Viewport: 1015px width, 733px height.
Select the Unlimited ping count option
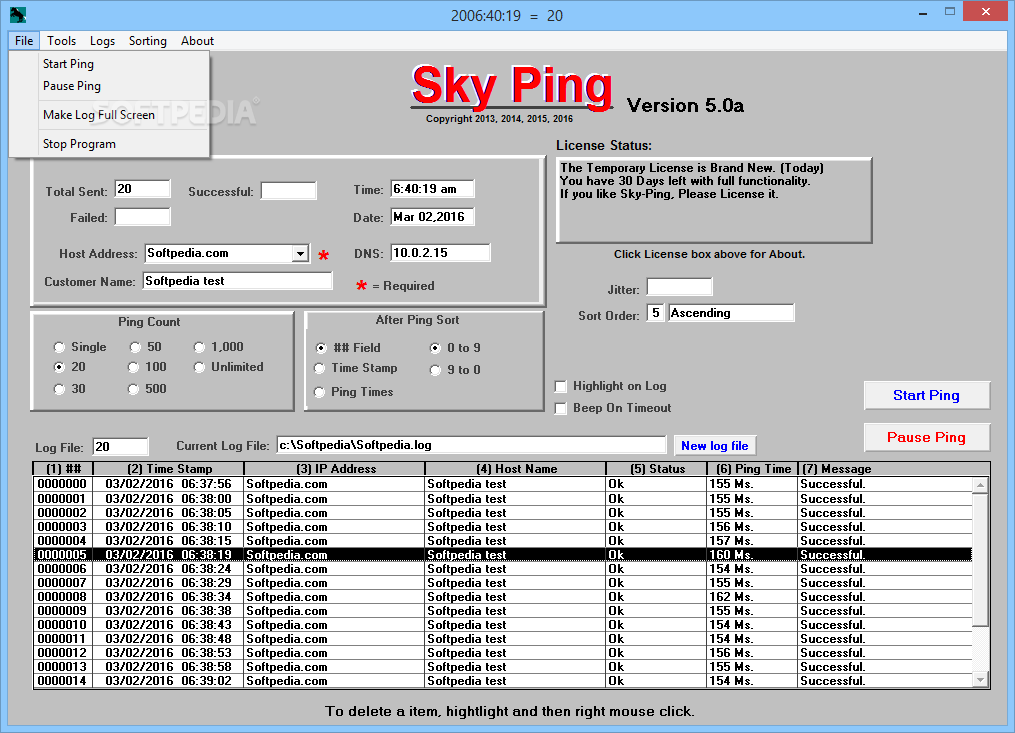point(229,367)
